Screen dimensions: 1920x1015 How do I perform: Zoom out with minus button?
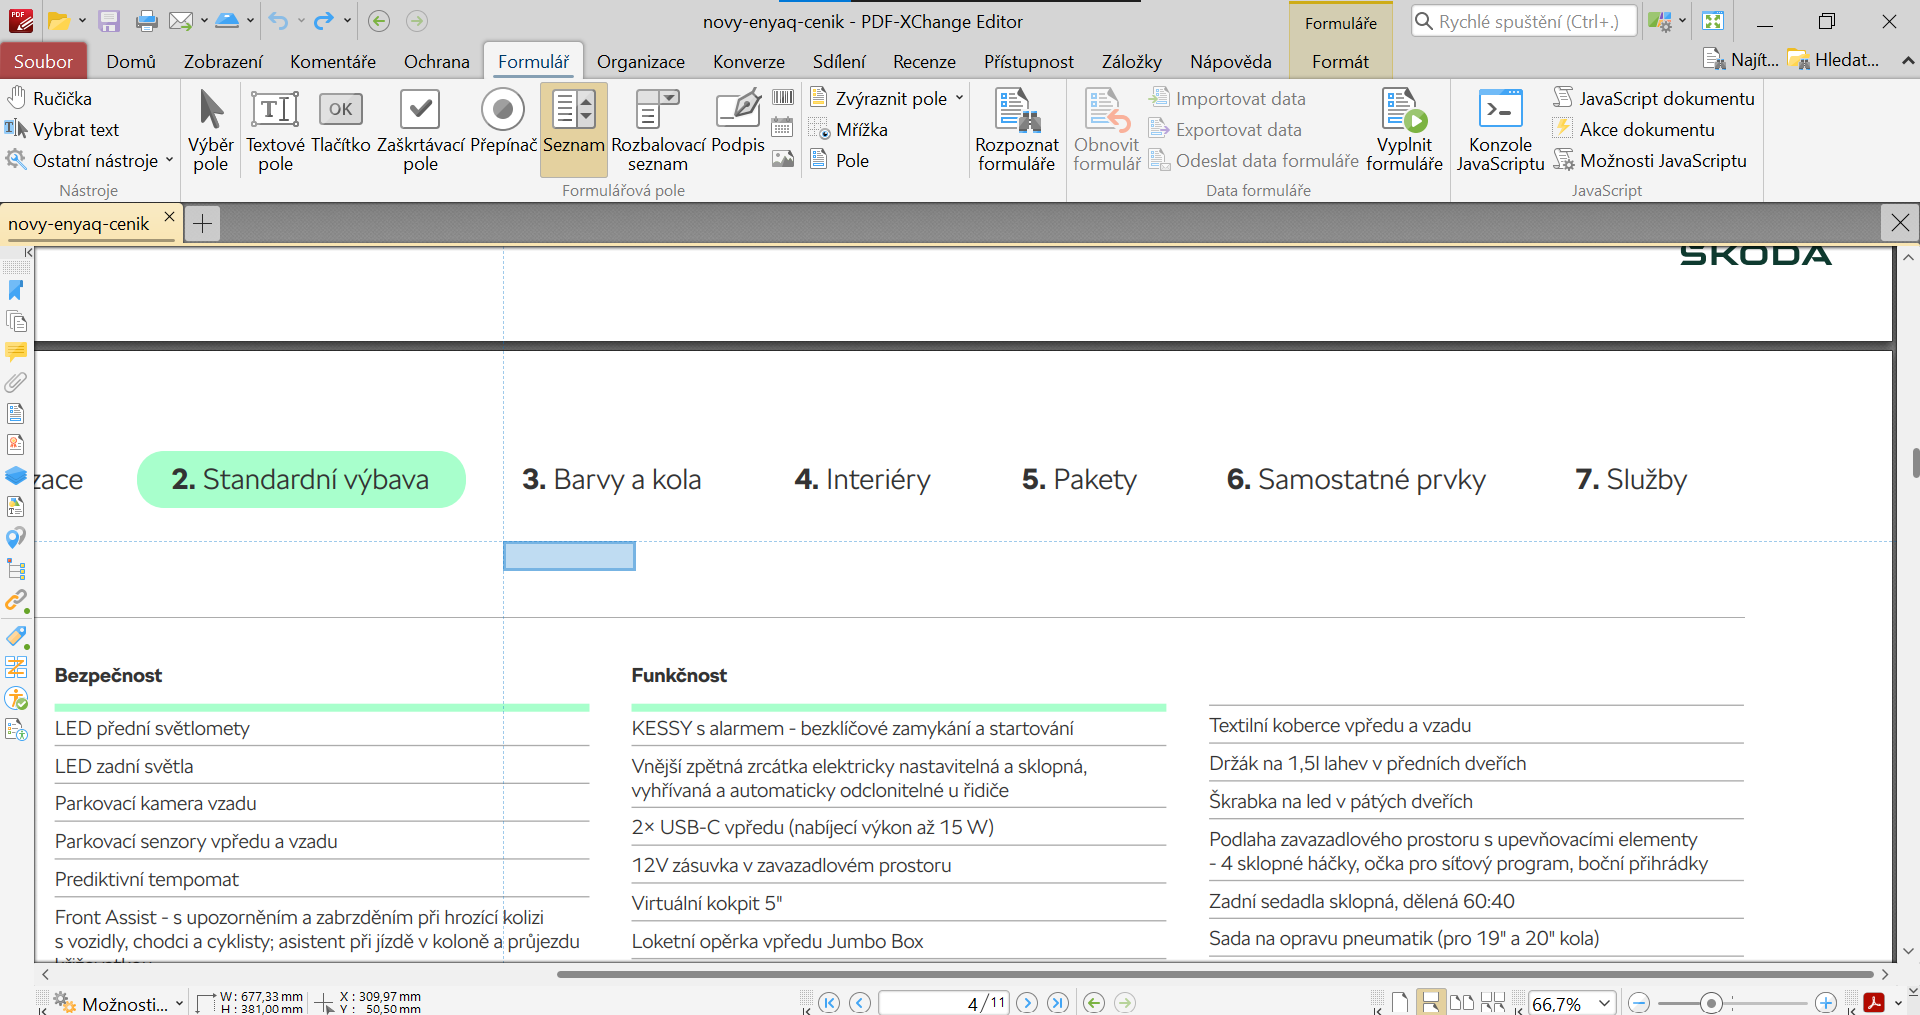pos(1639,1003)
